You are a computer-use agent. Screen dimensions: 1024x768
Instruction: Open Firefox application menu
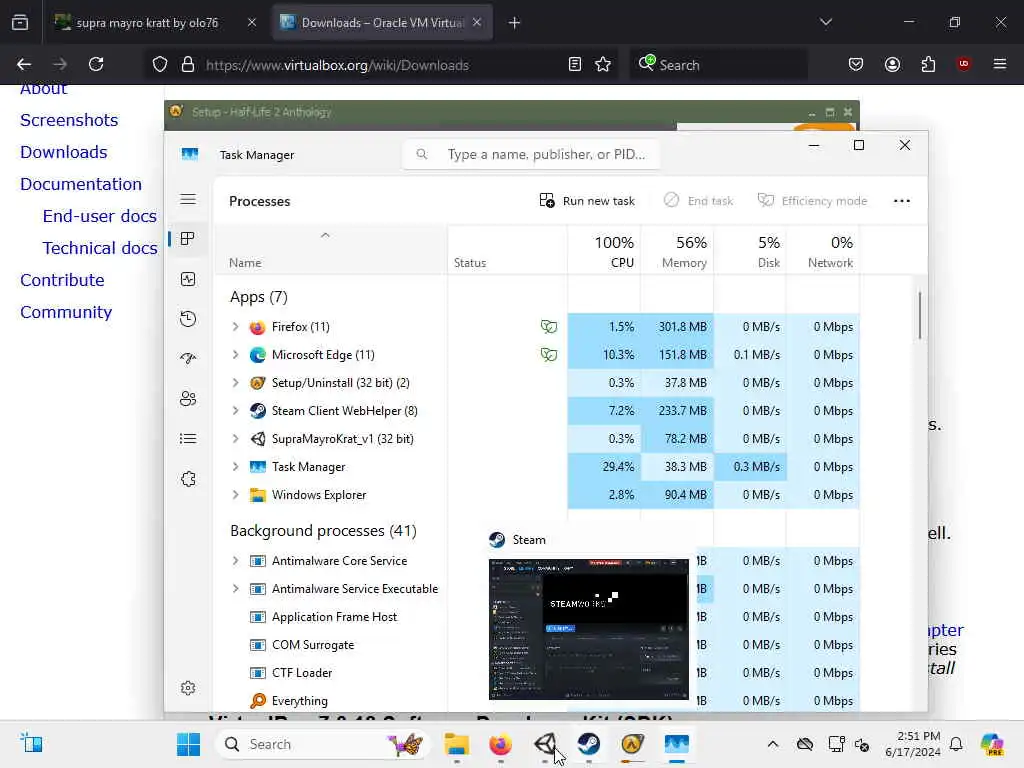pos(1000,65)
